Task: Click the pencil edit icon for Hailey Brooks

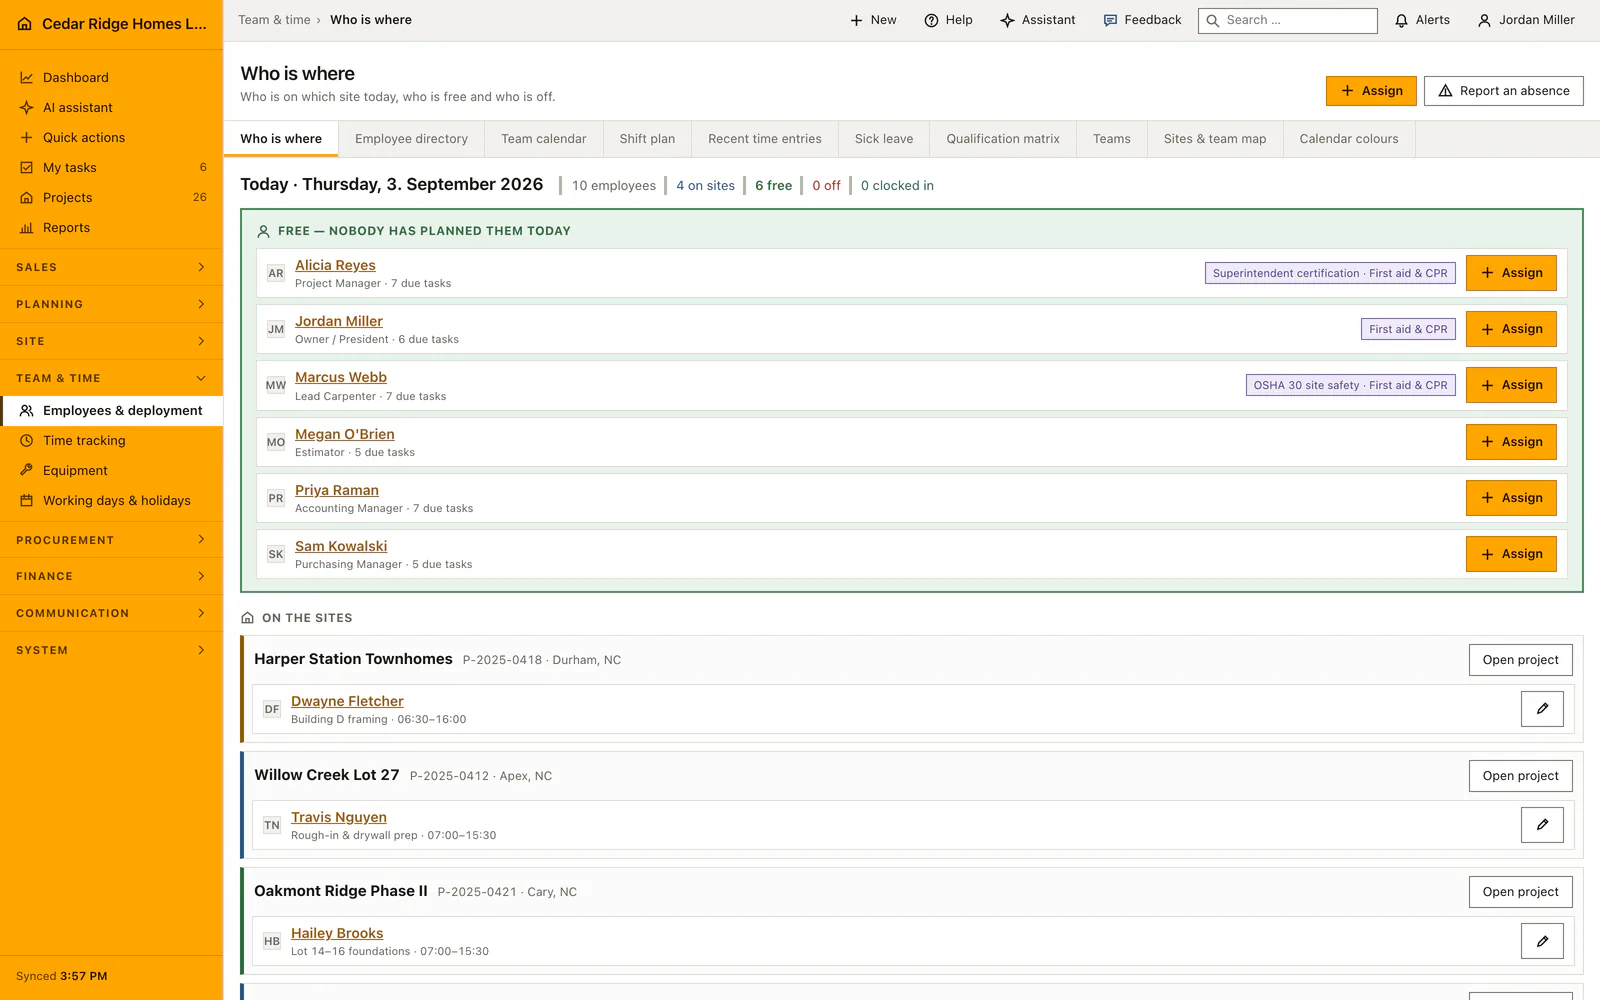Action: click(x=1542, y=941)
